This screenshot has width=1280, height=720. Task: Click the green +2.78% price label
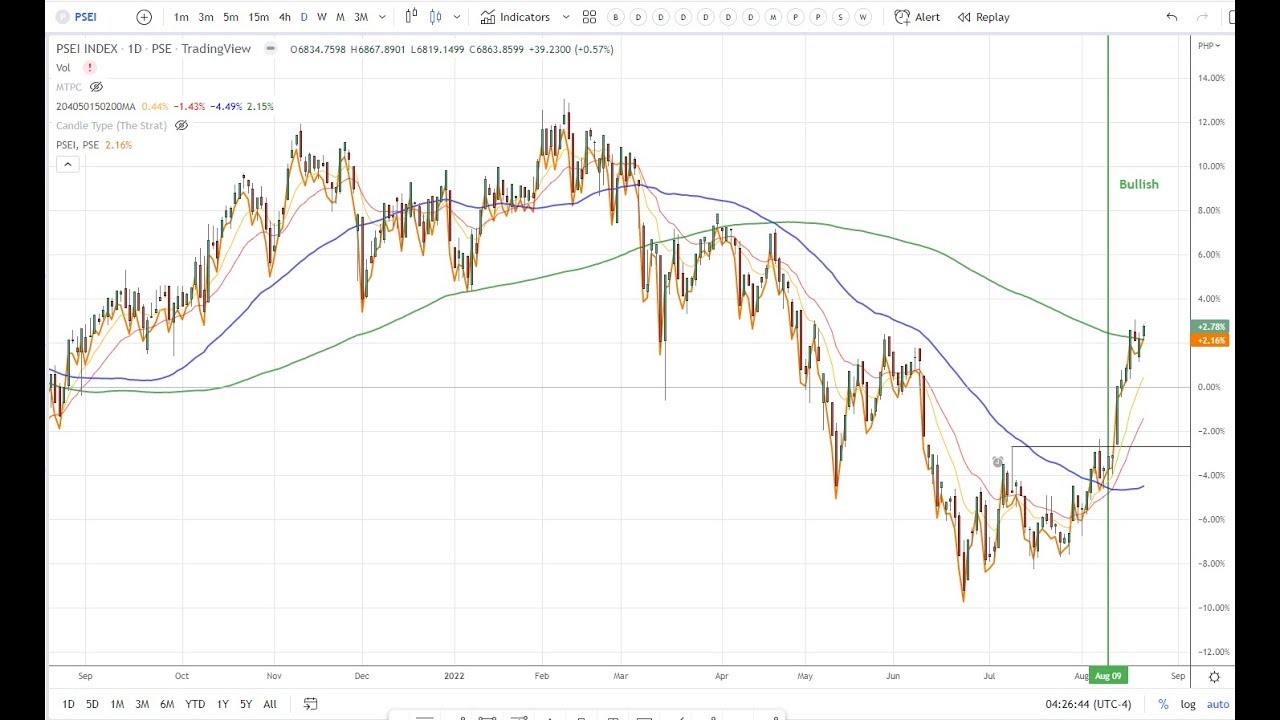pos(1211,327)
